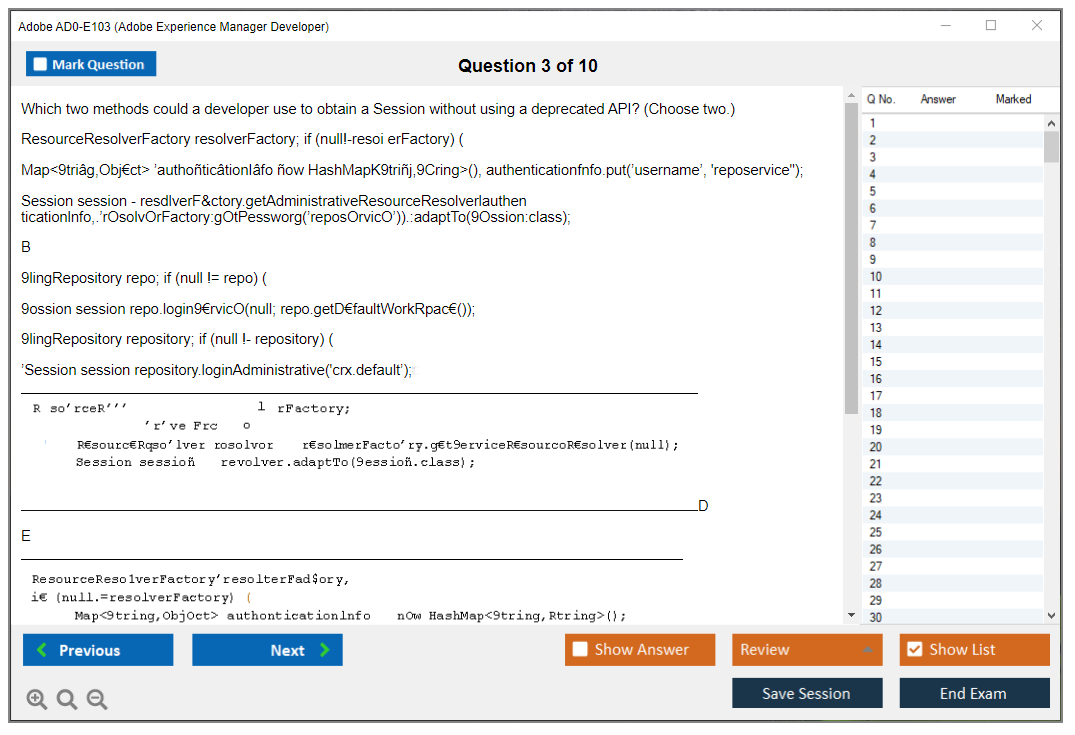Viewport: 1075px width, 735px height.
Task: Select question 25 in the list
Action: tap(876, 532)
